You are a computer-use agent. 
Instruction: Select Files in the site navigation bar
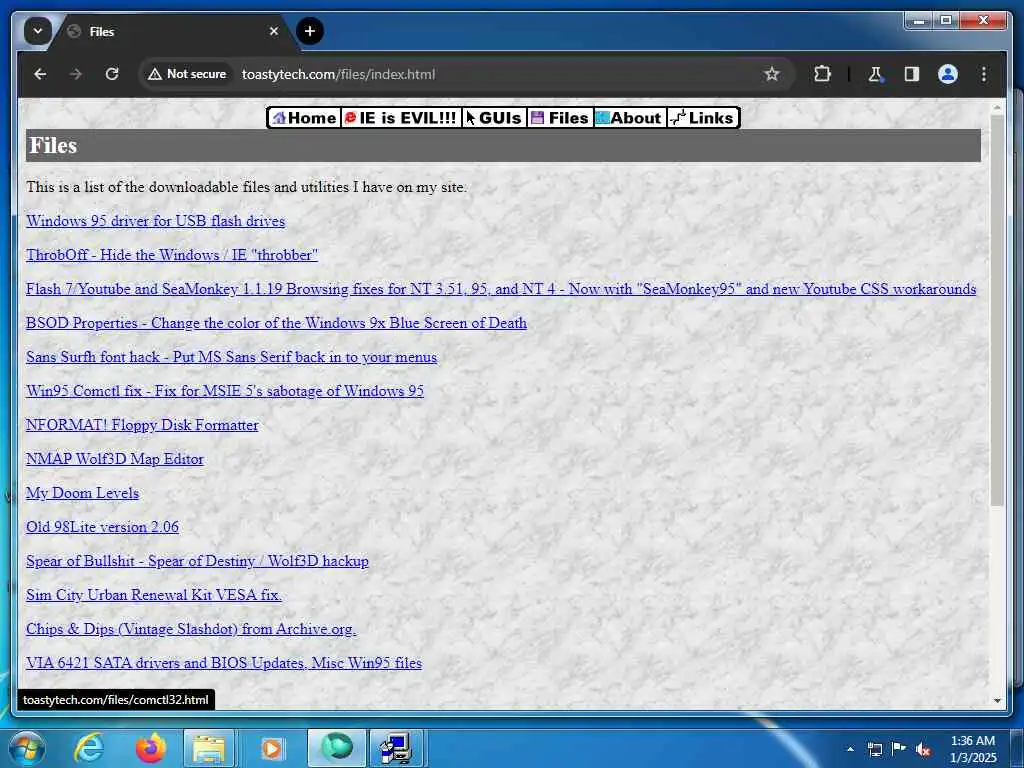[560, 118]
